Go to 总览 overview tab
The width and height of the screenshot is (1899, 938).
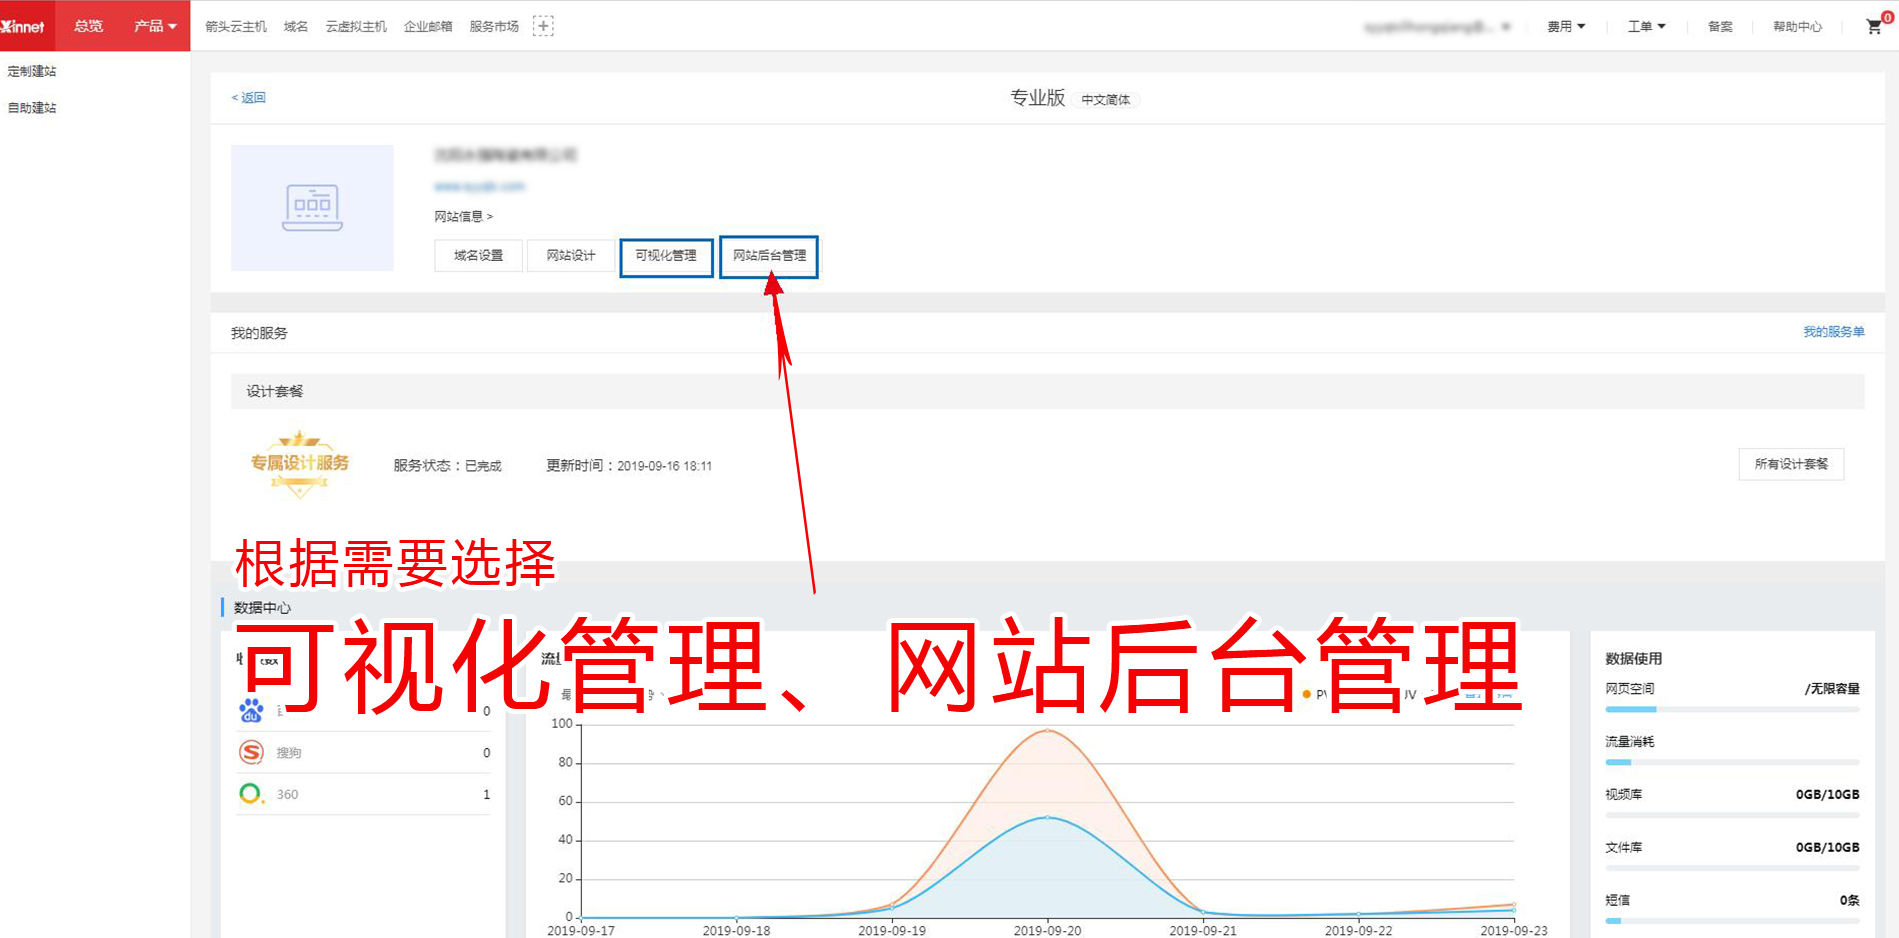click(88, 26)
